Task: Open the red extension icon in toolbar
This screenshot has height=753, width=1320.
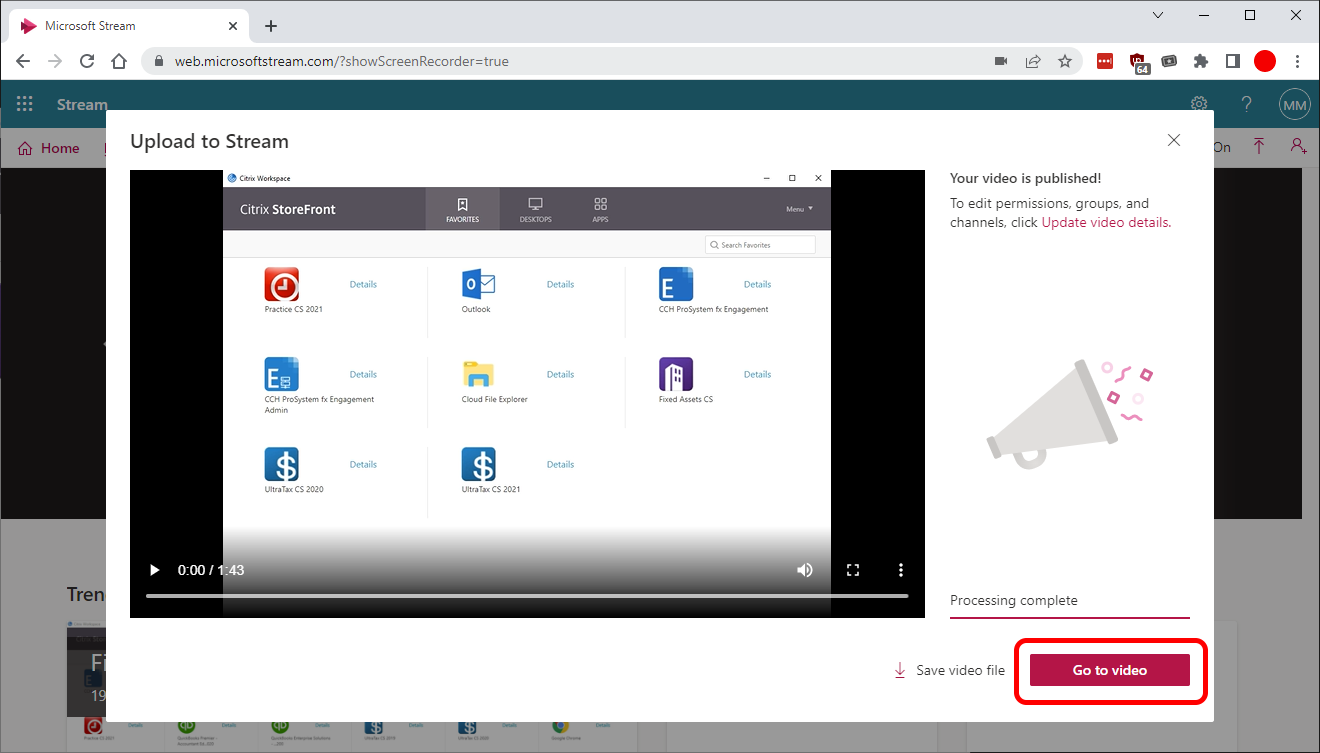Action: click(1105, 61)
